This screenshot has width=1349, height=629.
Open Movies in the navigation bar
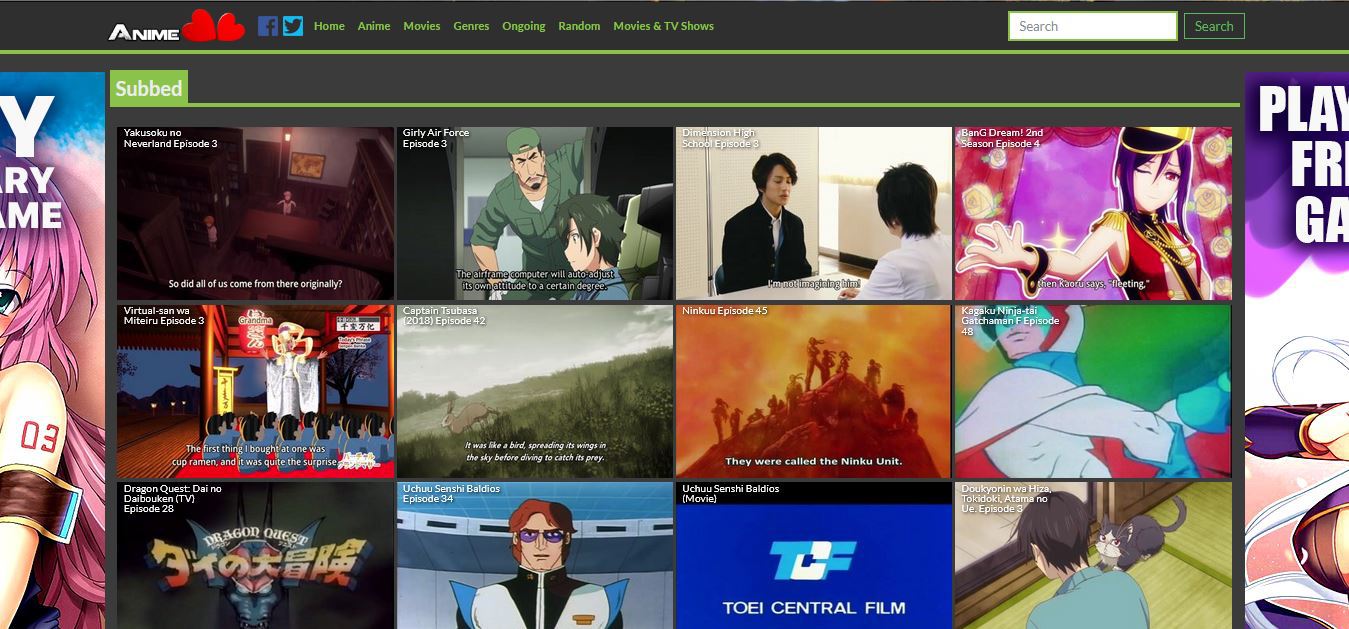click(x=422, y=26)
